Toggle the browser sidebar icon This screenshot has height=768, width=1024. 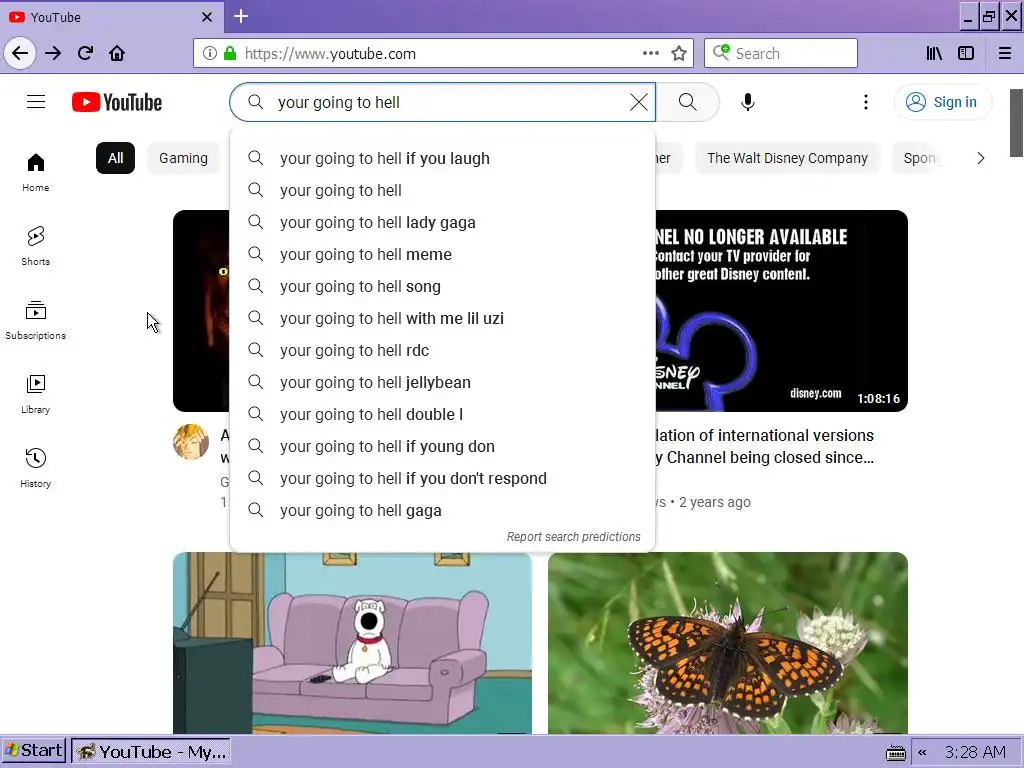tap(966, 53)
